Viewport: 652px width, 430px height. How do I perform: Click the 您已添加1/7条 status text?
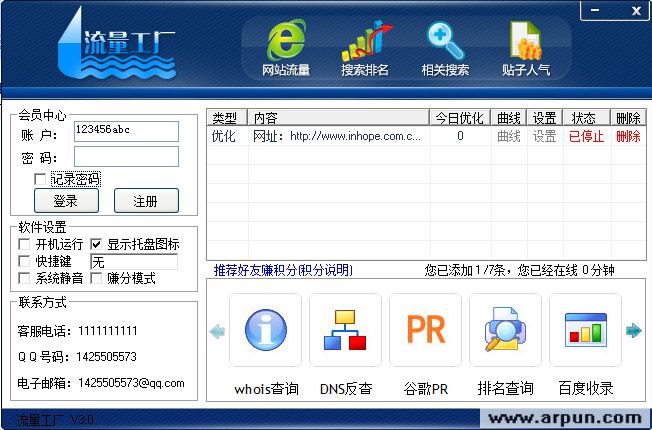point(465,270)
